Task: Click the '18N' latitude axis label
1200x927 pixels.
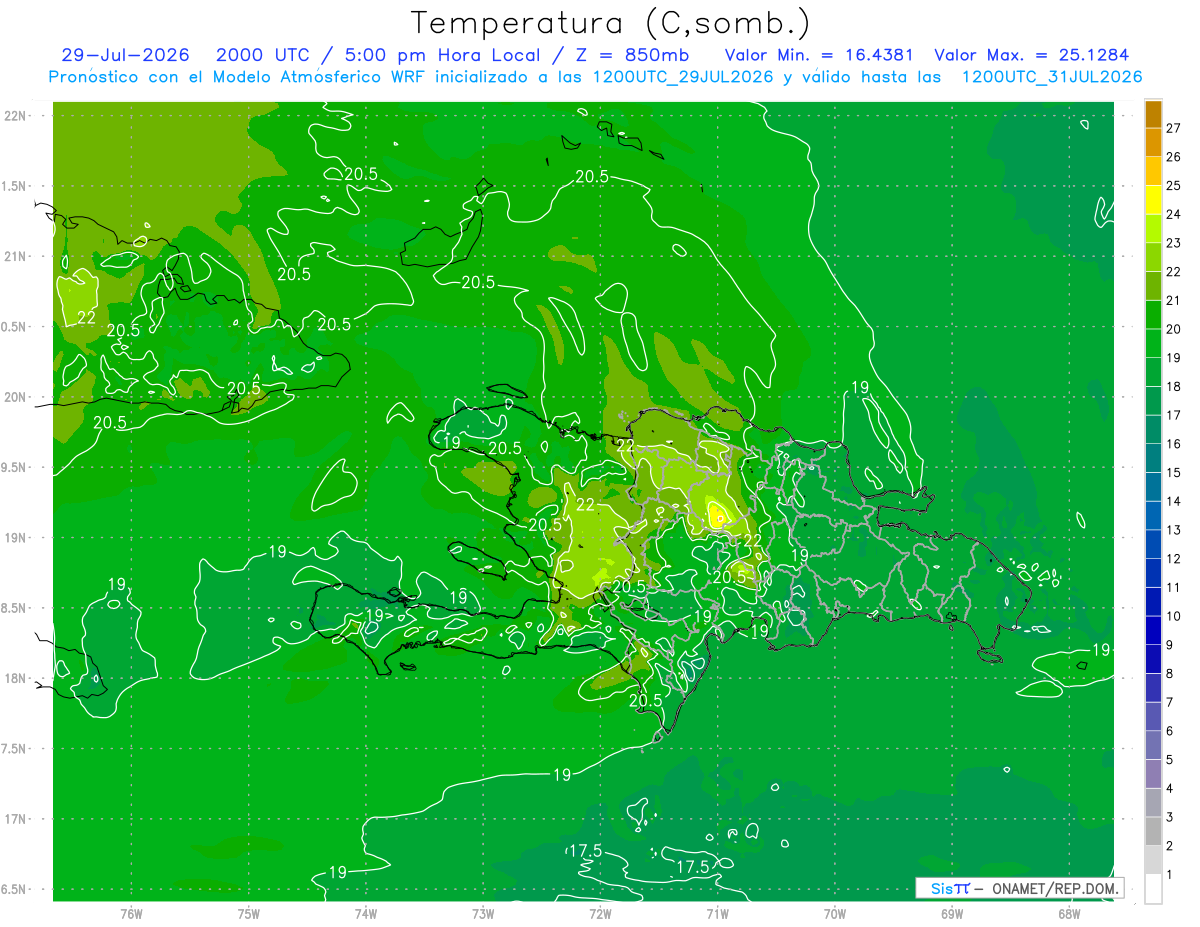Action: coord(14,678)
